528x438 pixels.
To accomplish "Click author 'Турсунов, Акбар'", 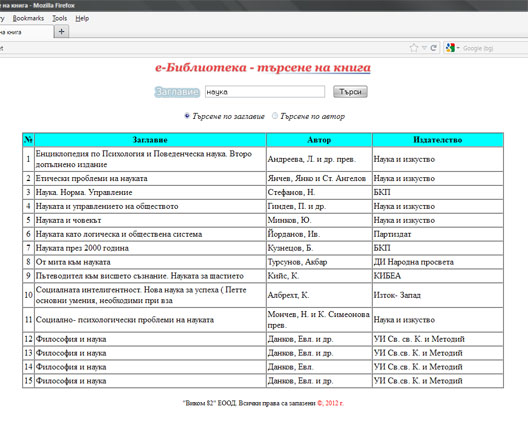I will pos(297,262).
